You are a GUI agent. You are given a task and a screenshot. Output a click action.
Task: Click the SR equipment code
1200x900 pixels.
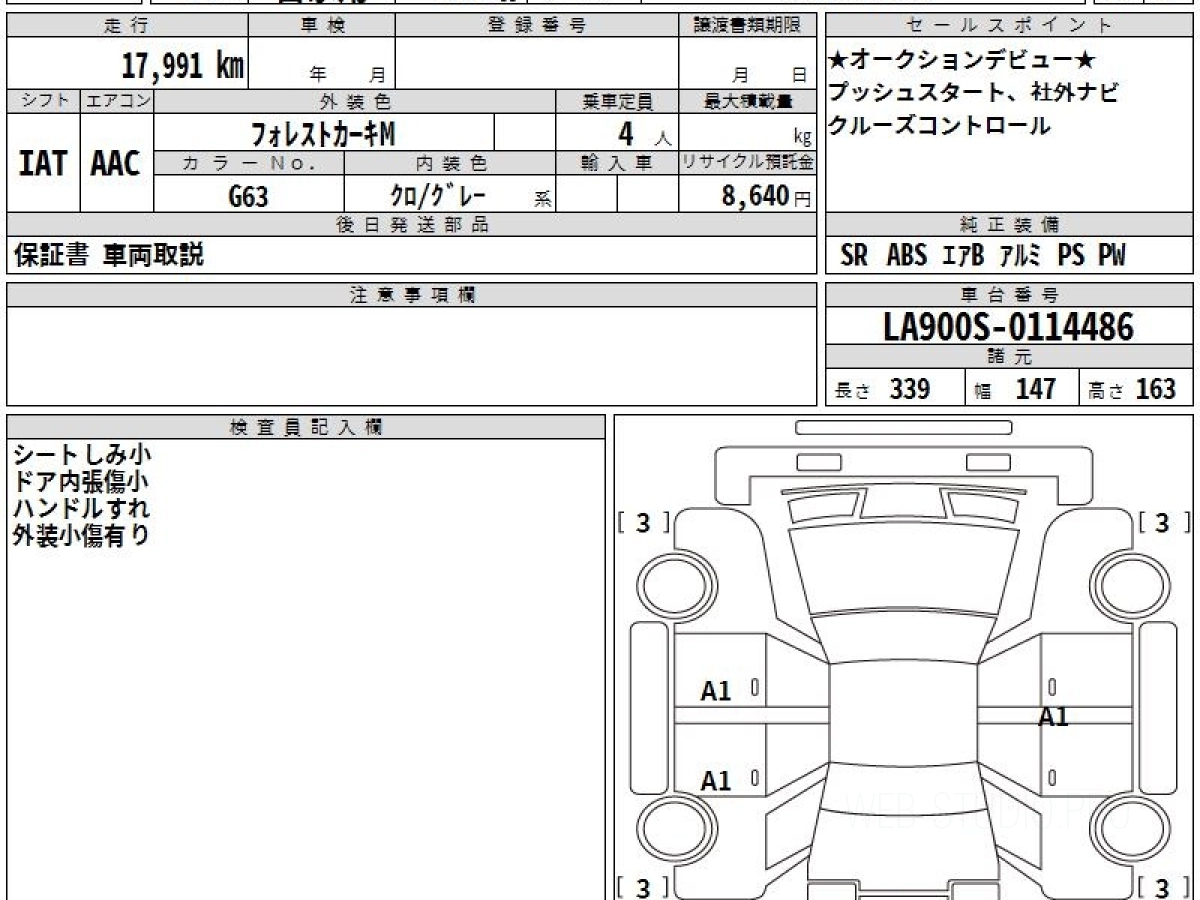tap(855, 256)
